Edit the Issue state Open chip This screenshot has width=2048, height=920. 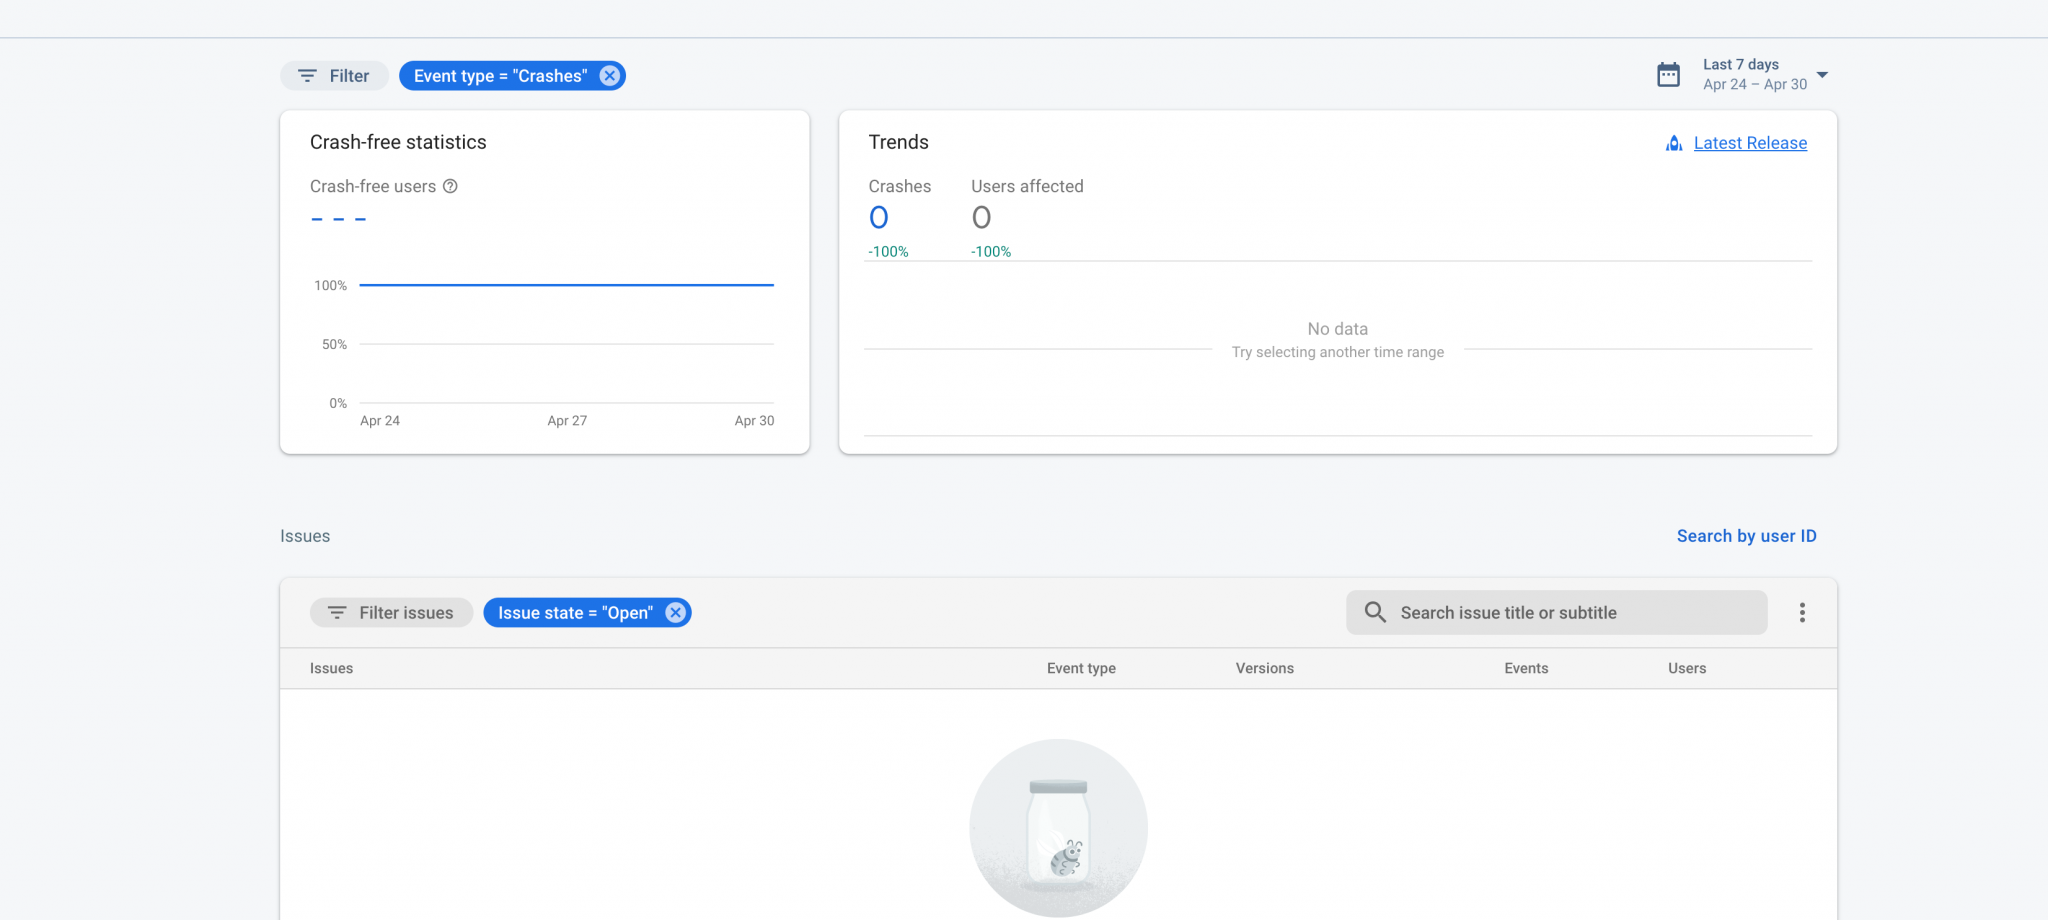pos(576,612)
